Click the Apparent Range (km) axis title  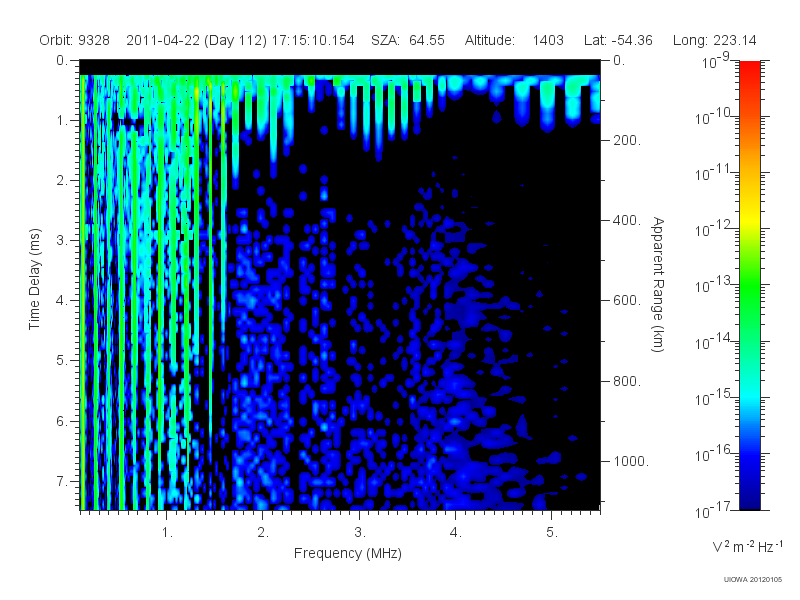tap(658, 284)
